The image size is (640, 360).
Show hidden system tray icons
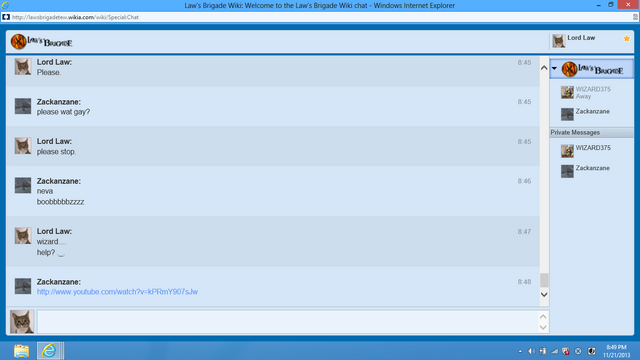point(520,351)
